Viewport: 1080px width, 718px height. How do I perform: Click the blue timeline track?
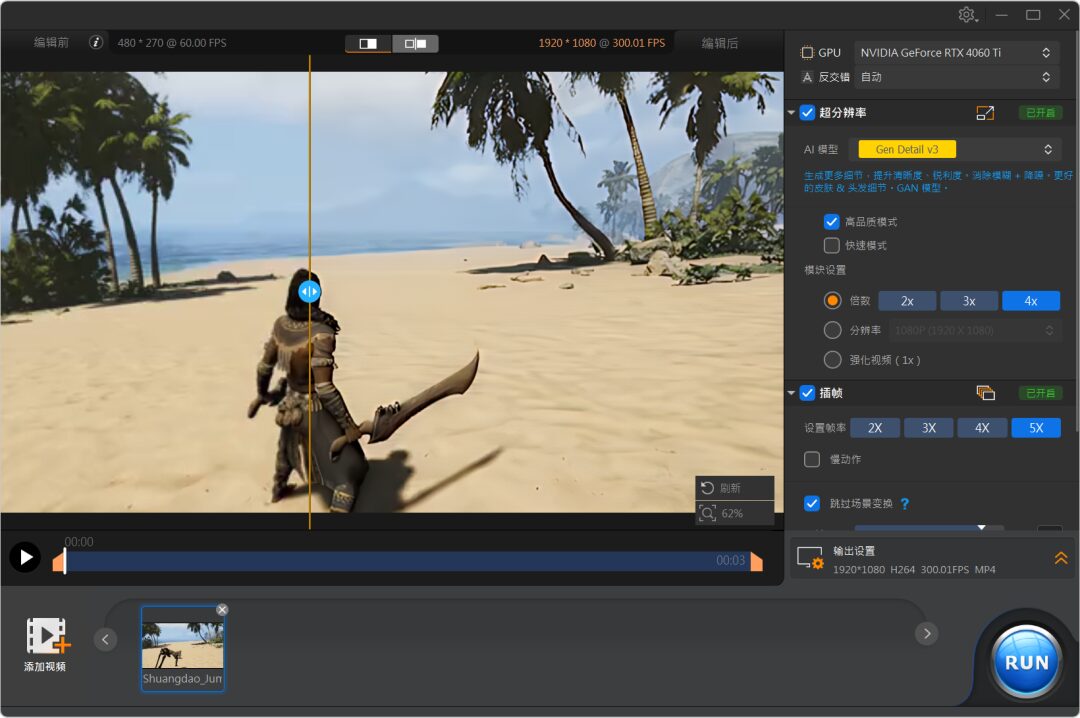pos(406,562)
